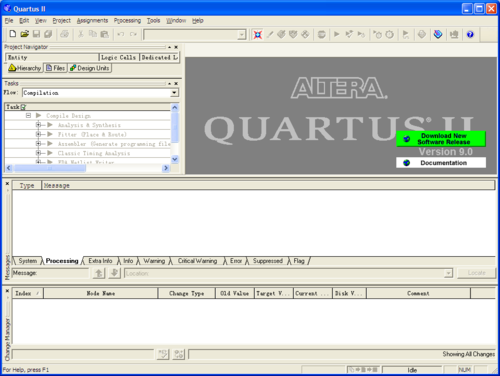Click the blue Programmer diamond icon
The height and width of the screenshot is (376, 500).
click(438, 34)
